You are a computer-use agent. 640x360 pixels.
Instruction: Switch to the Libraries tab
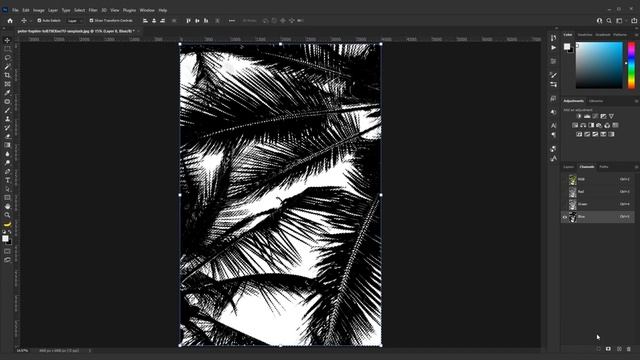coord(596,101)
